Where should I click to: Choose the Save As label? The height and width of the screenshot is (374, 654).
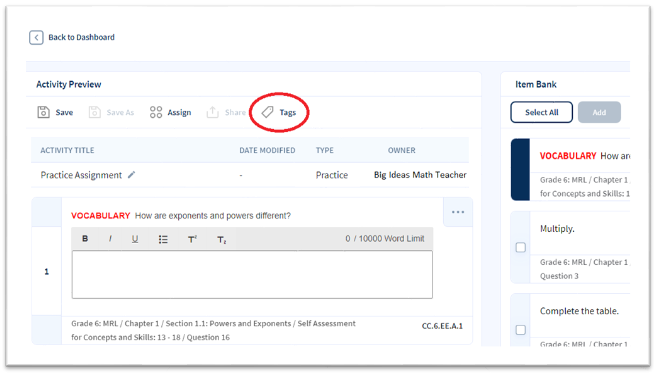point(120,113)
